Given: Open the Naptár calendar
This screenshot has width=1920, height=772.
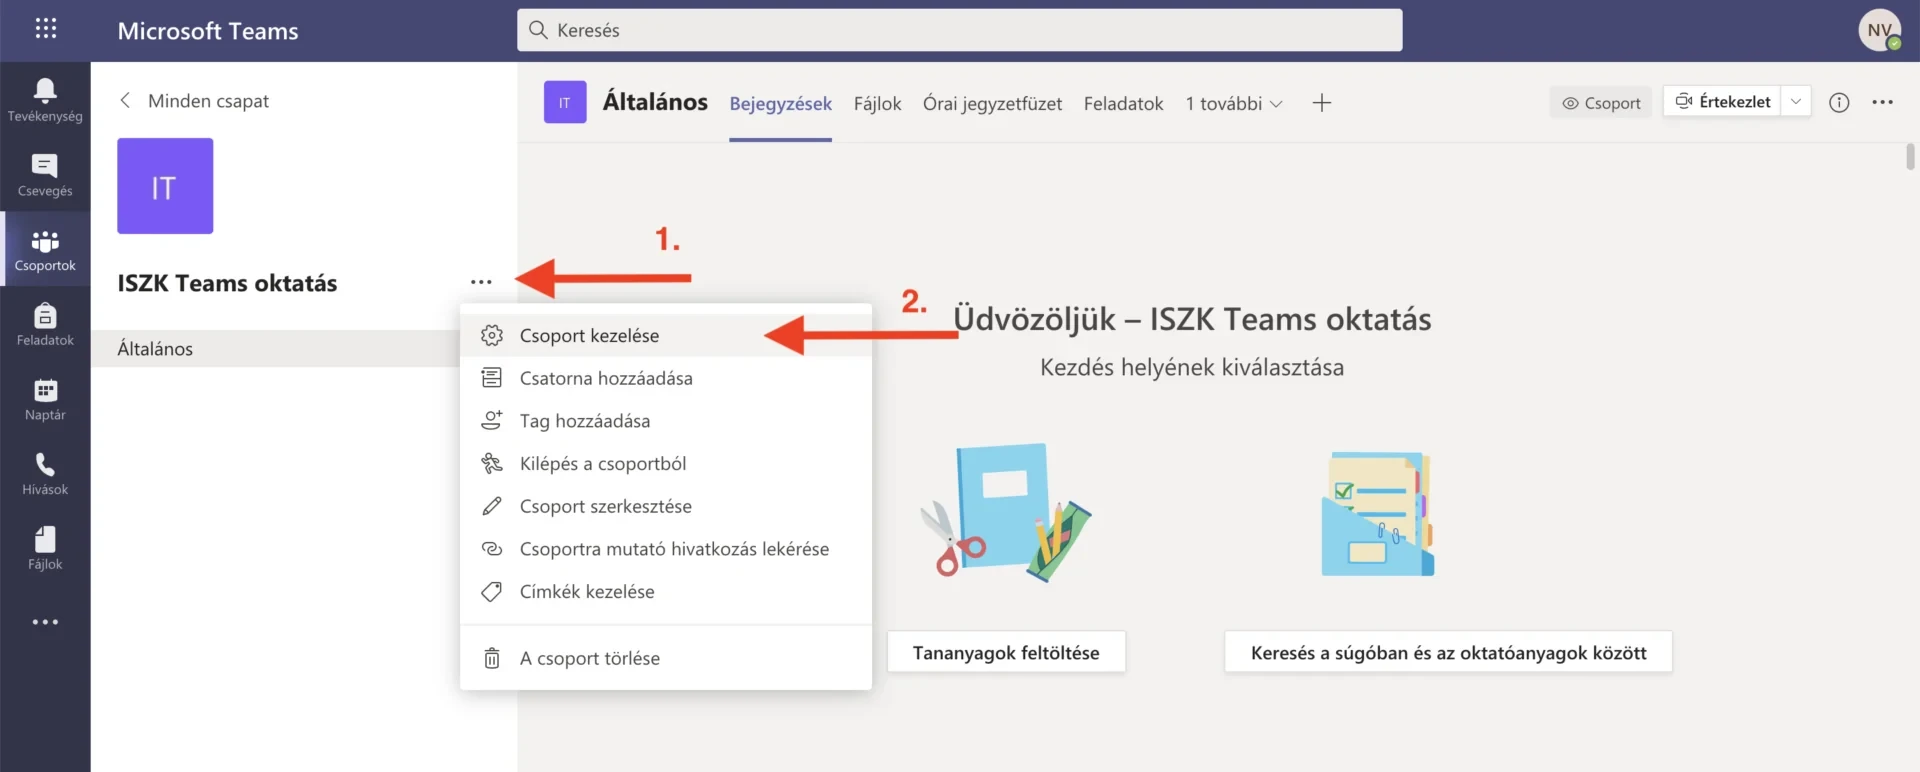Looking at the screenshot, I should [x=45, y=400].
